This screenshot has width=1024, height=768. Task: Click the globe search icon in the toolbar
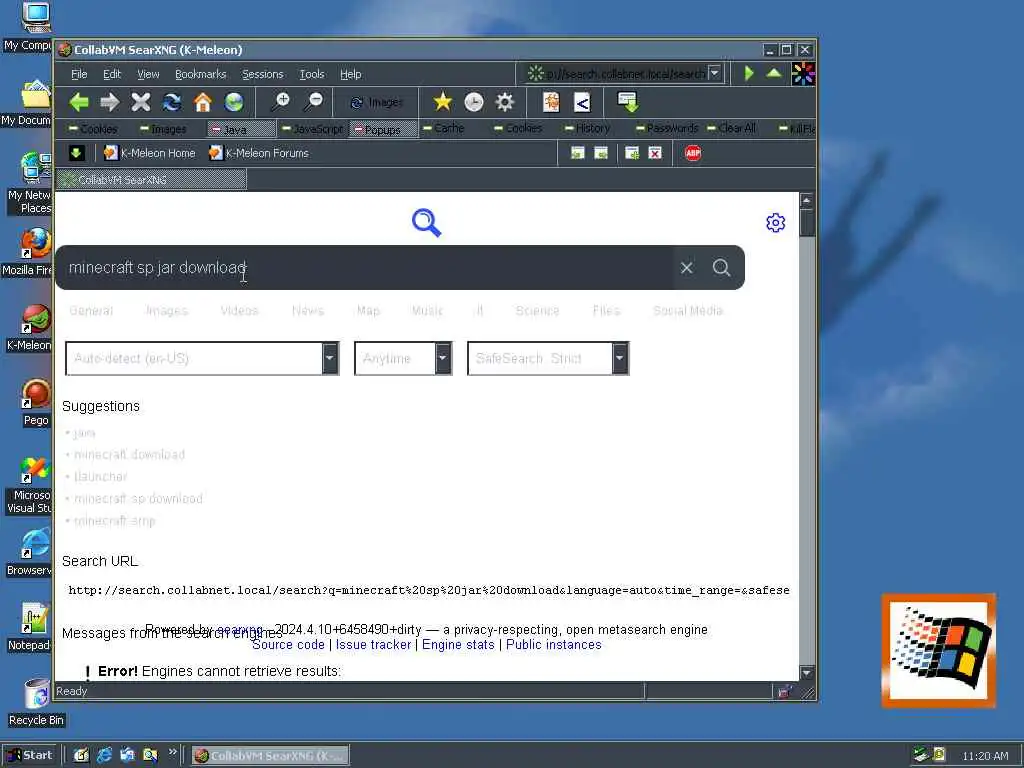tap(234, 102)
